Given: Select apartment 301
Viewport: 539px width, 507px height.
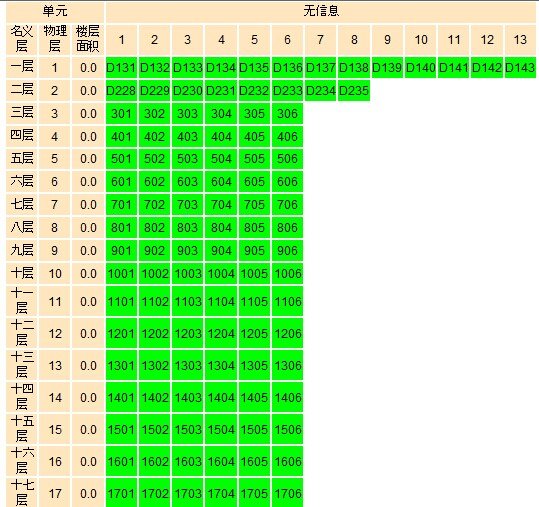Looking at the screenshot, I should pyautogui.click(x=121, y=113).
